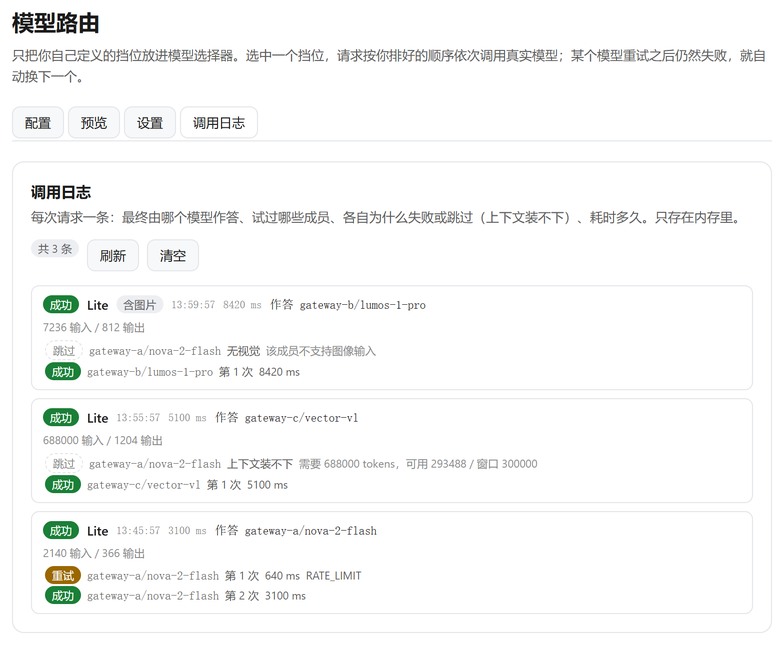
Task: Click 作答 gateway-c/vector-vl in header
Action: pyautogui.click(x=286, y=418)
